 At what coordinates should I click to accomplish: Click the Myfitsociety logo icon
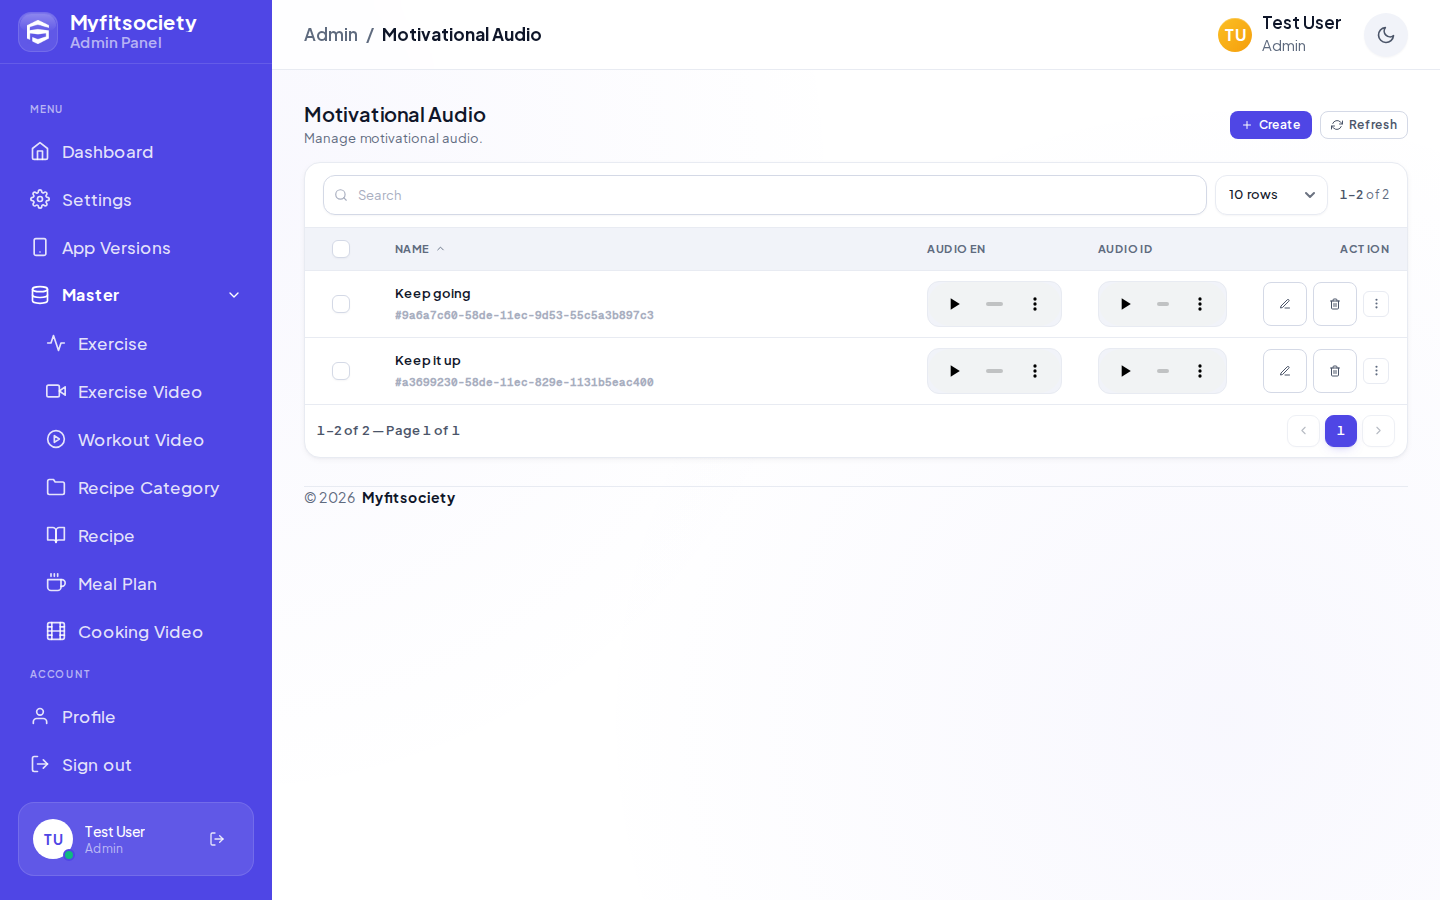pyautogui.click(x=38, y=32)
